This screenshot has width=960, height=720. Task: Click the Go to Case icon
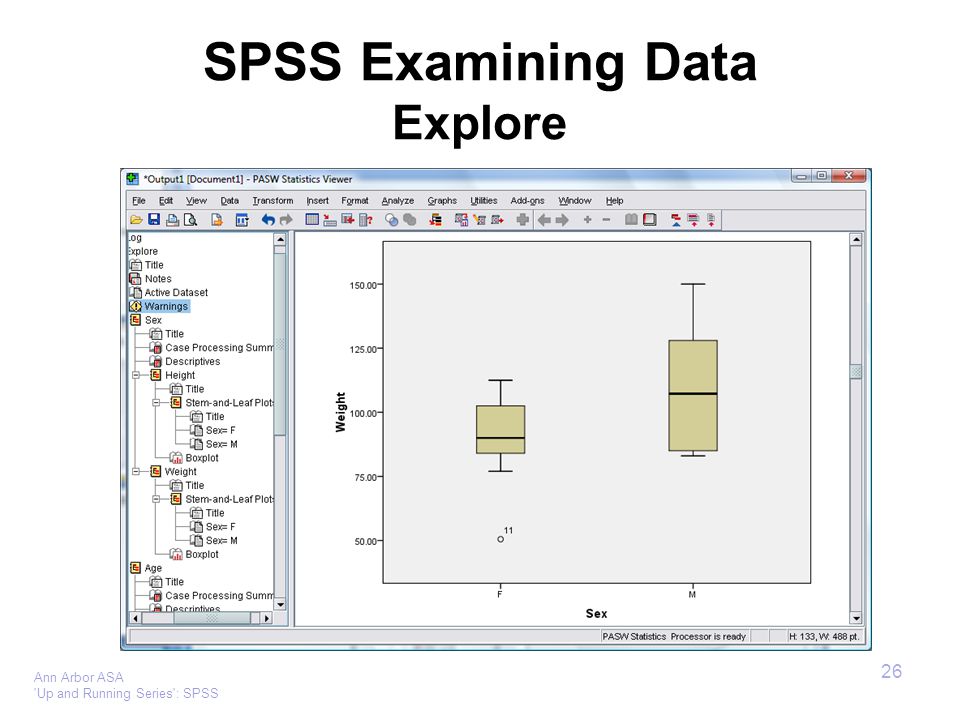tap(329, 220)
